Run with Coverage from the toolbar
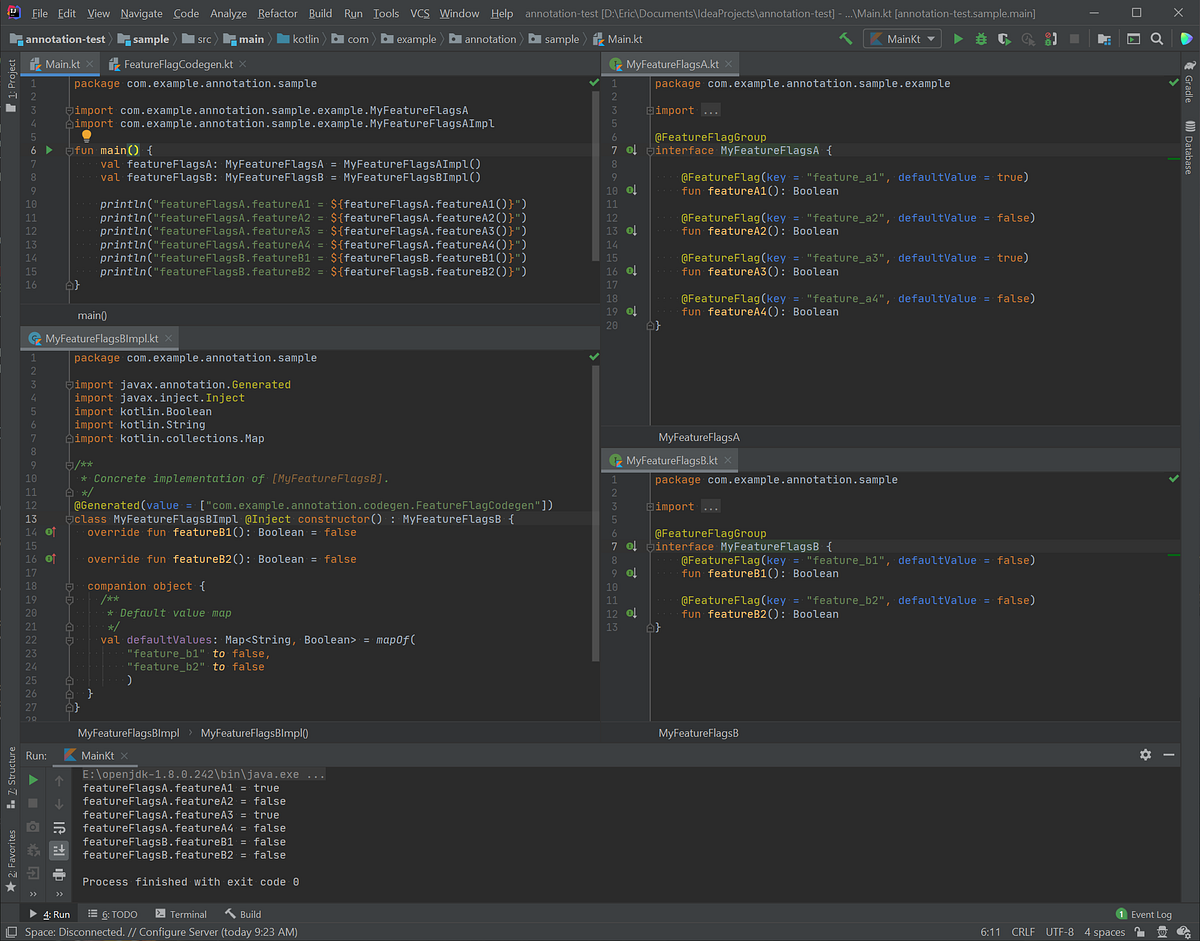1200x941 pixels. click(1004, 39)
